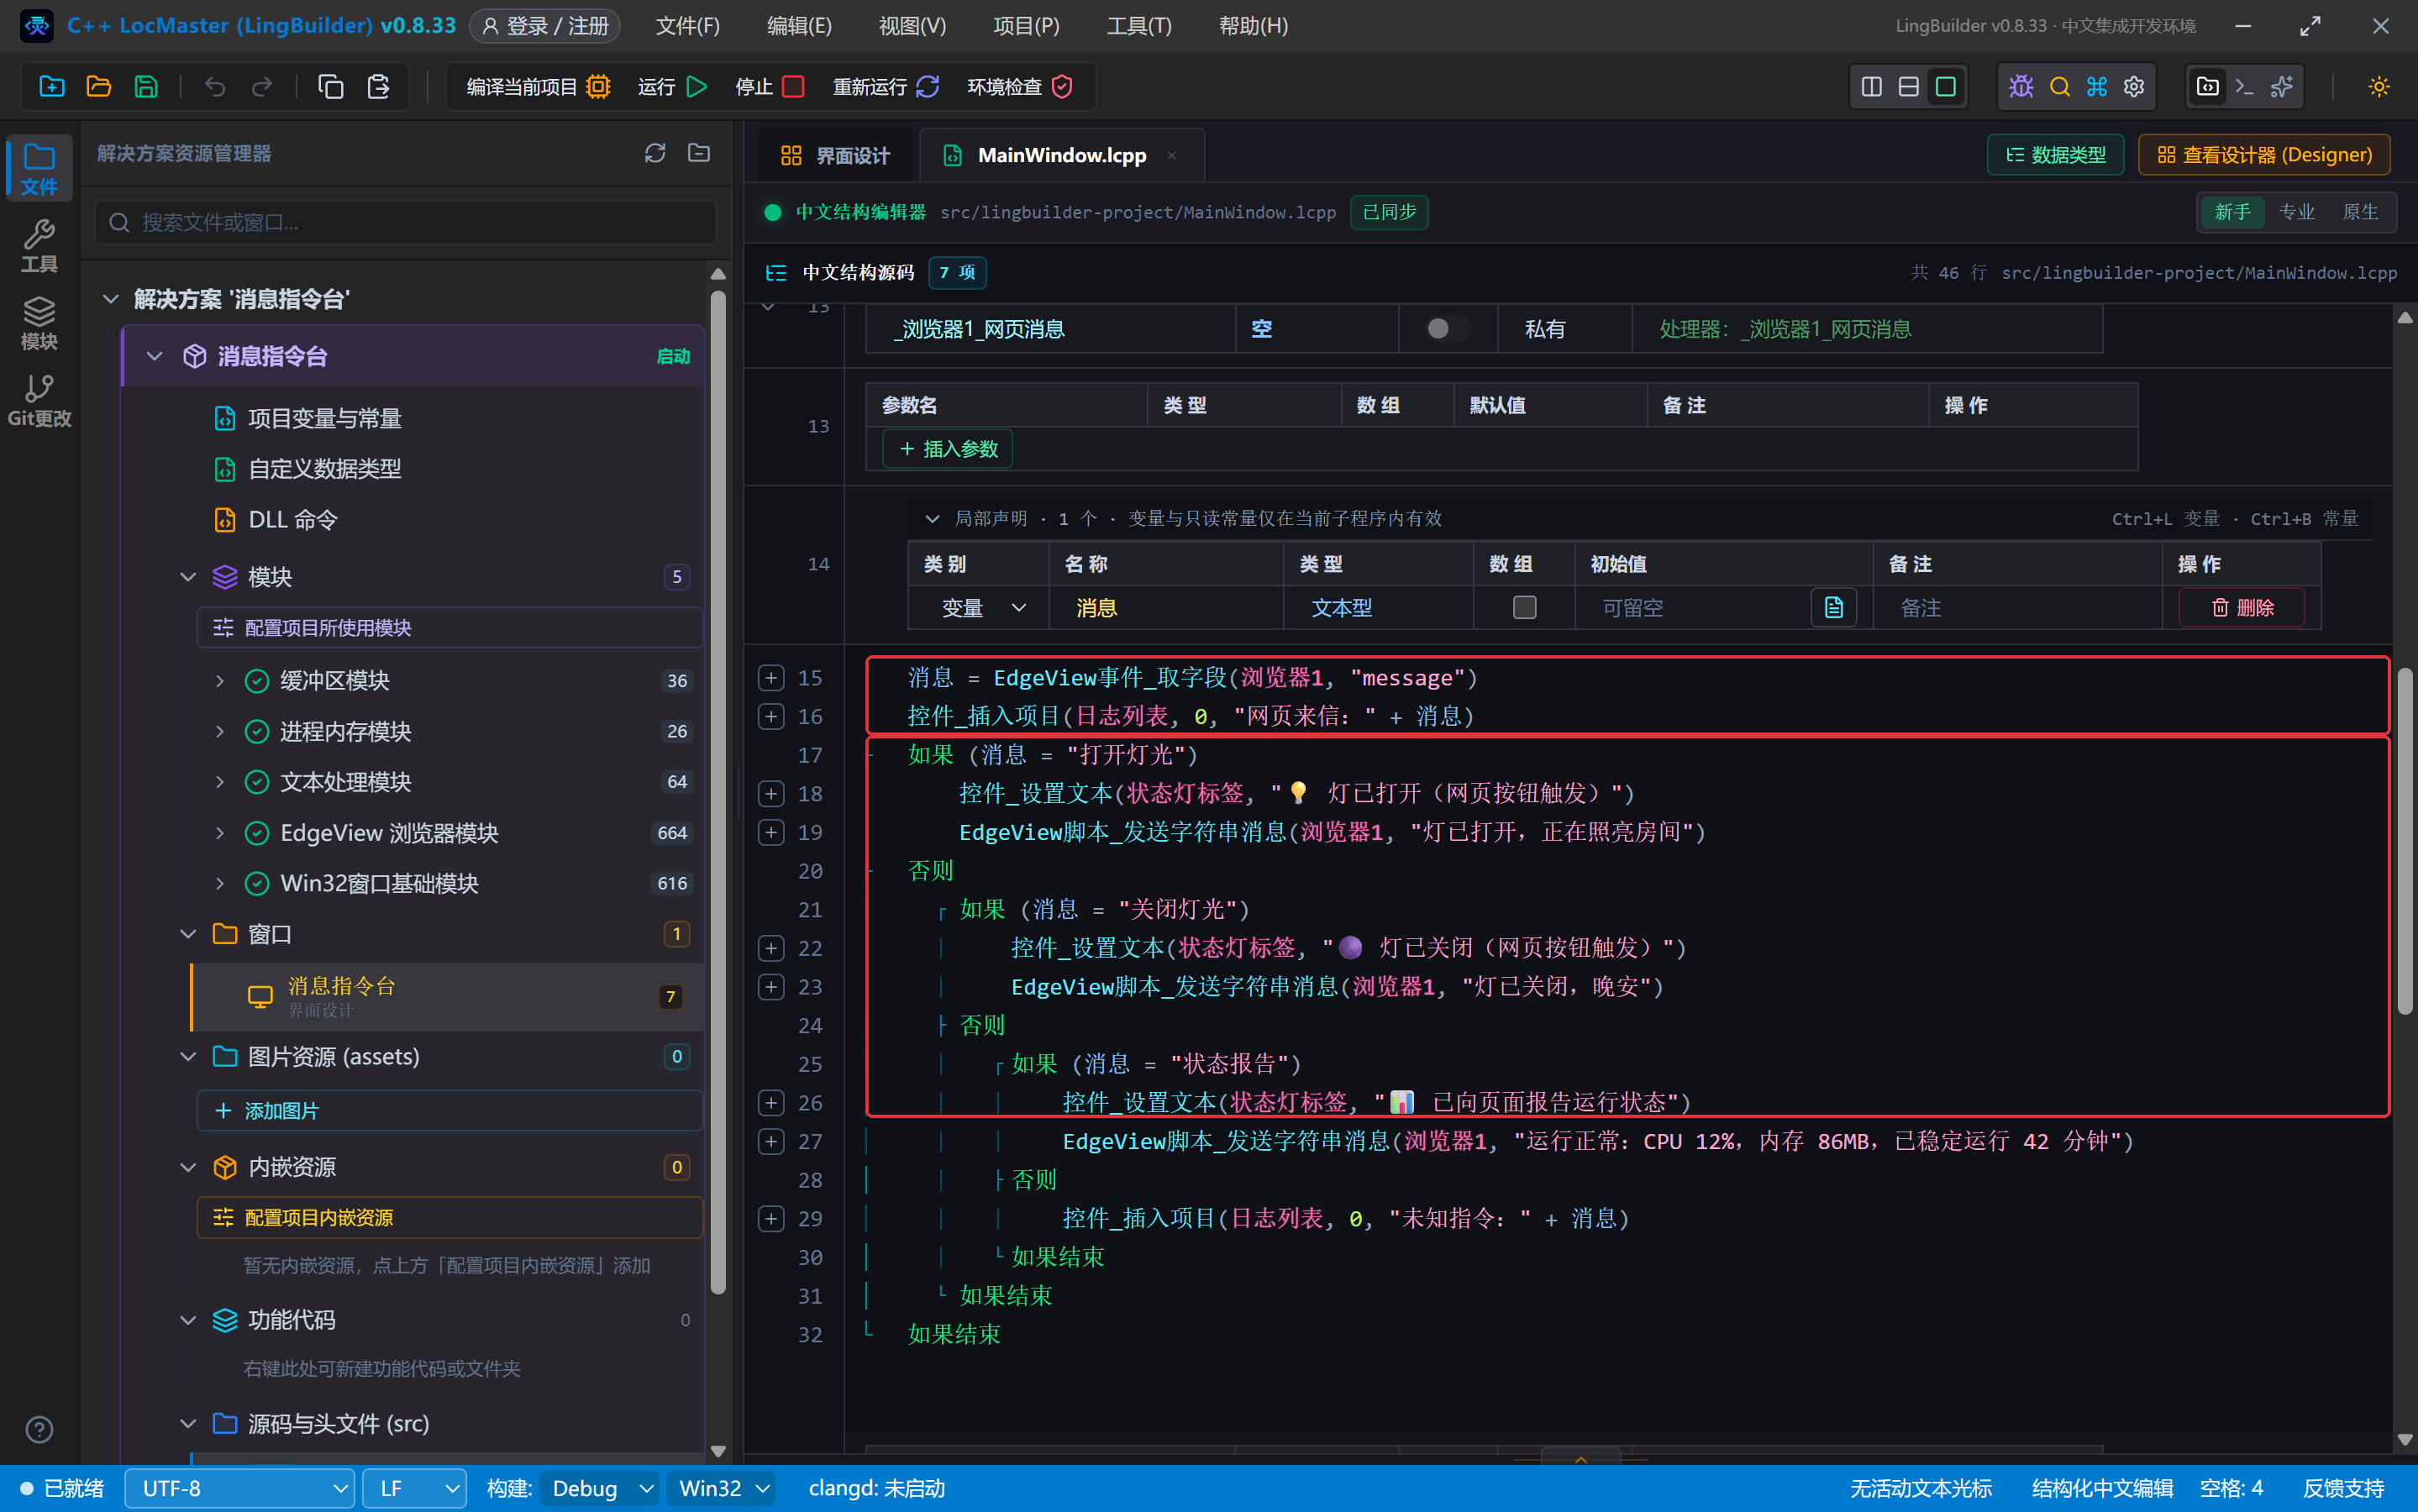Click the copy icon in the toolbar

click(x=331, y=87)
